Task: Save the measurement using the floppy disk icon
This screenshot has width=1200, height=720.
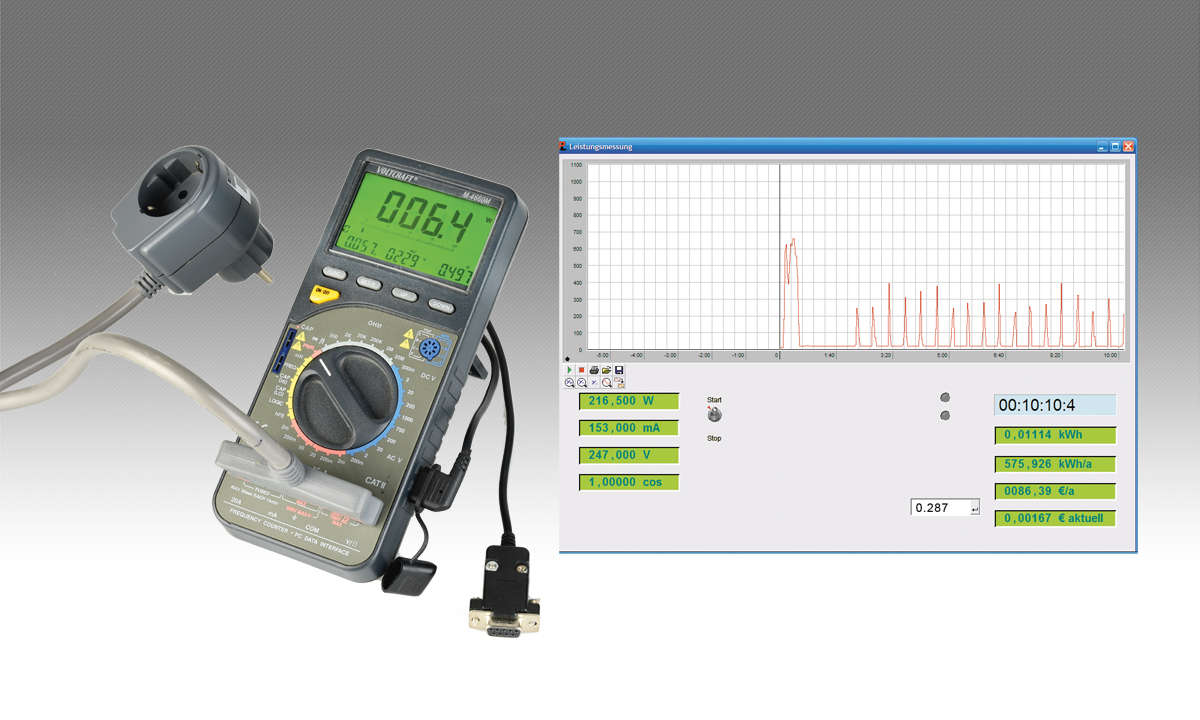Action: tap(620, 370)
